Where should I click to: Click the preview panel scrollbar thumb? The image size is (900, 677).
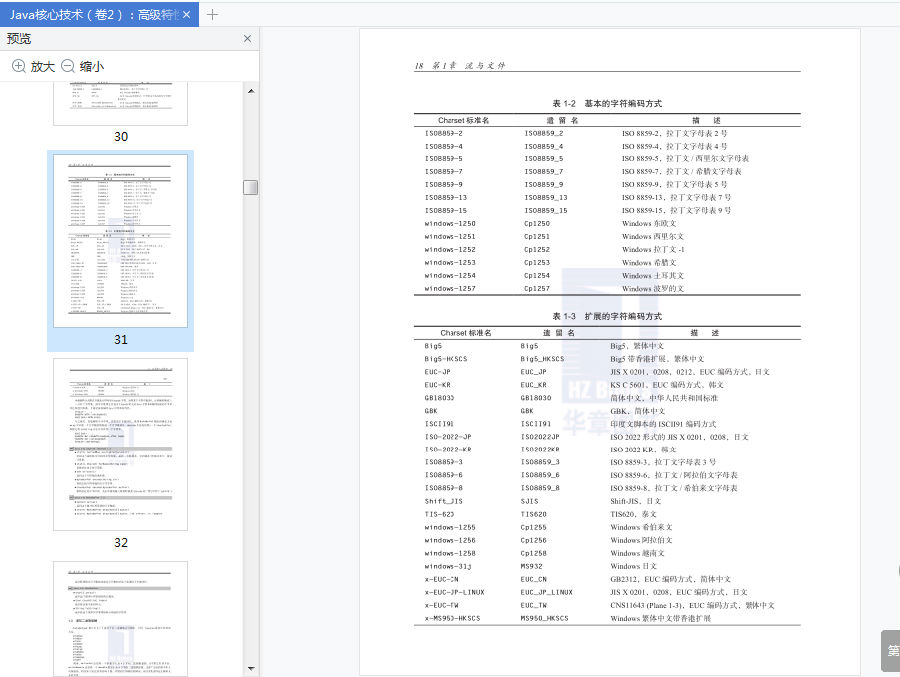pos(251,187)
